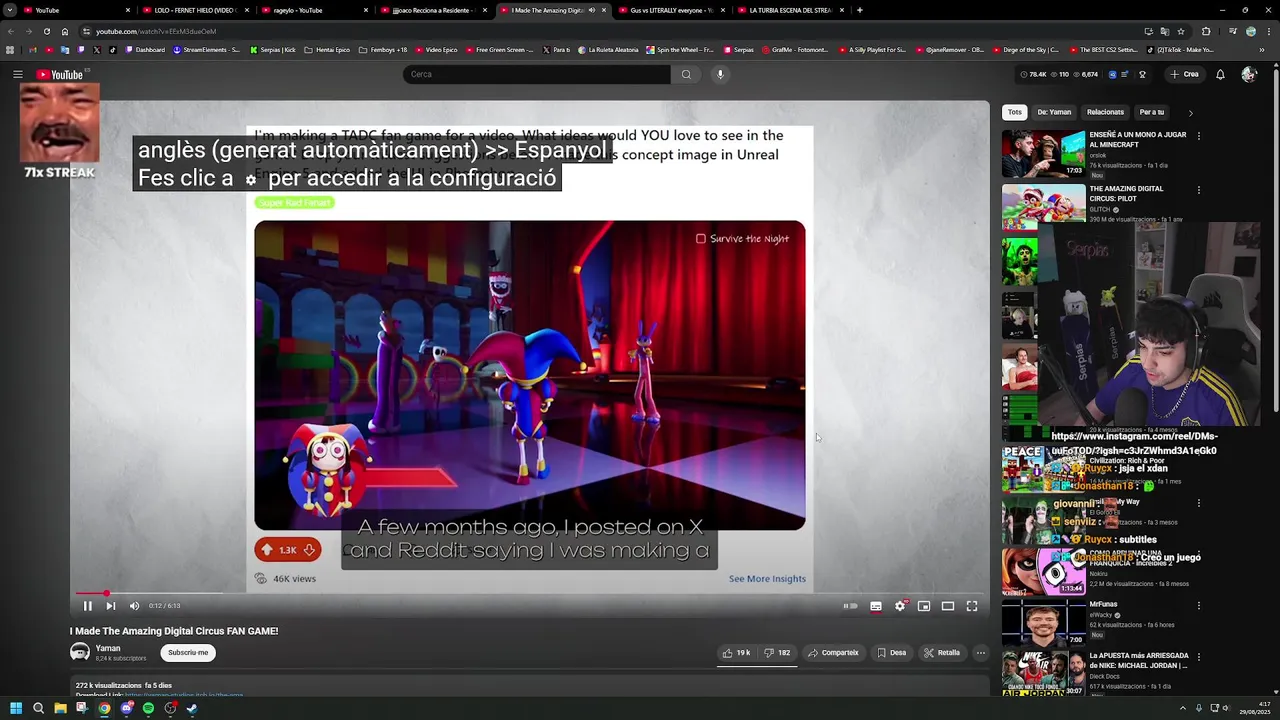The image size is (1280, 720).
Task: Click the down arrow beside 1.3K votes
Action: (309, 550)
